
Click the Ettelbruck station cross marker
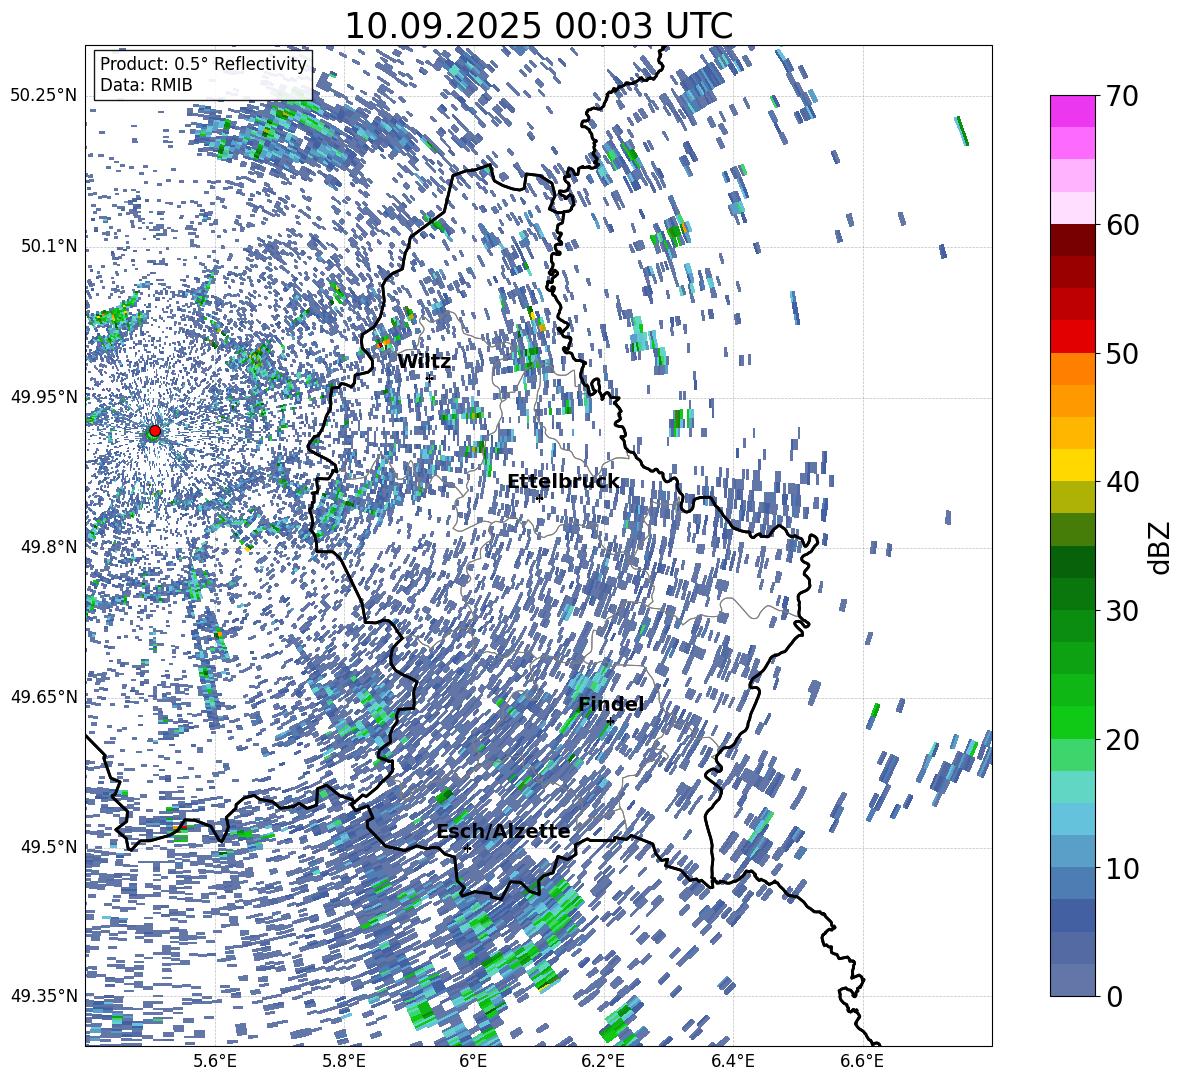(x=539, y=498)
